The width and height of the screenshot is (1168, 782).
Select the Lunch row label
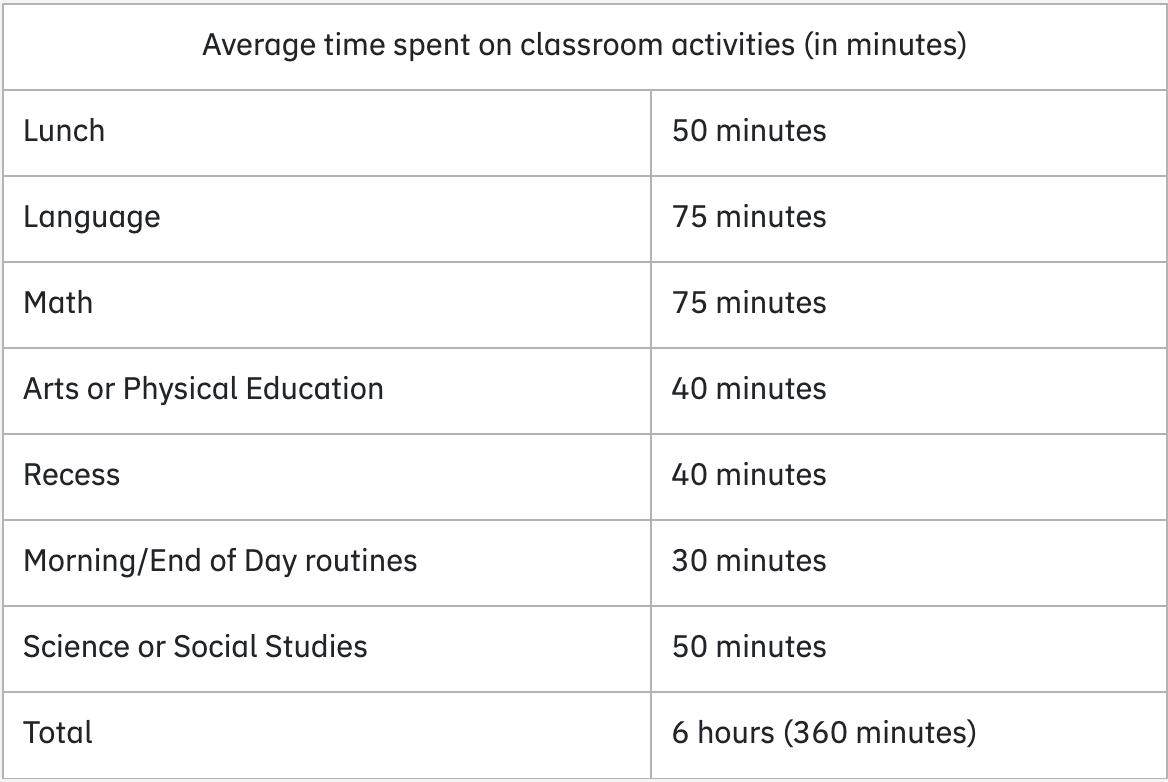[64, 131]
